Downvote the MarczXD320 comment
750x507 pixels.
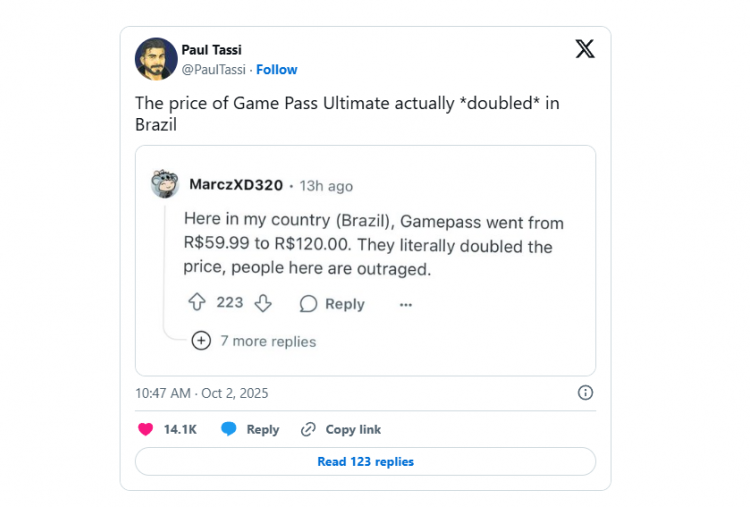click(x=263, y=303)
